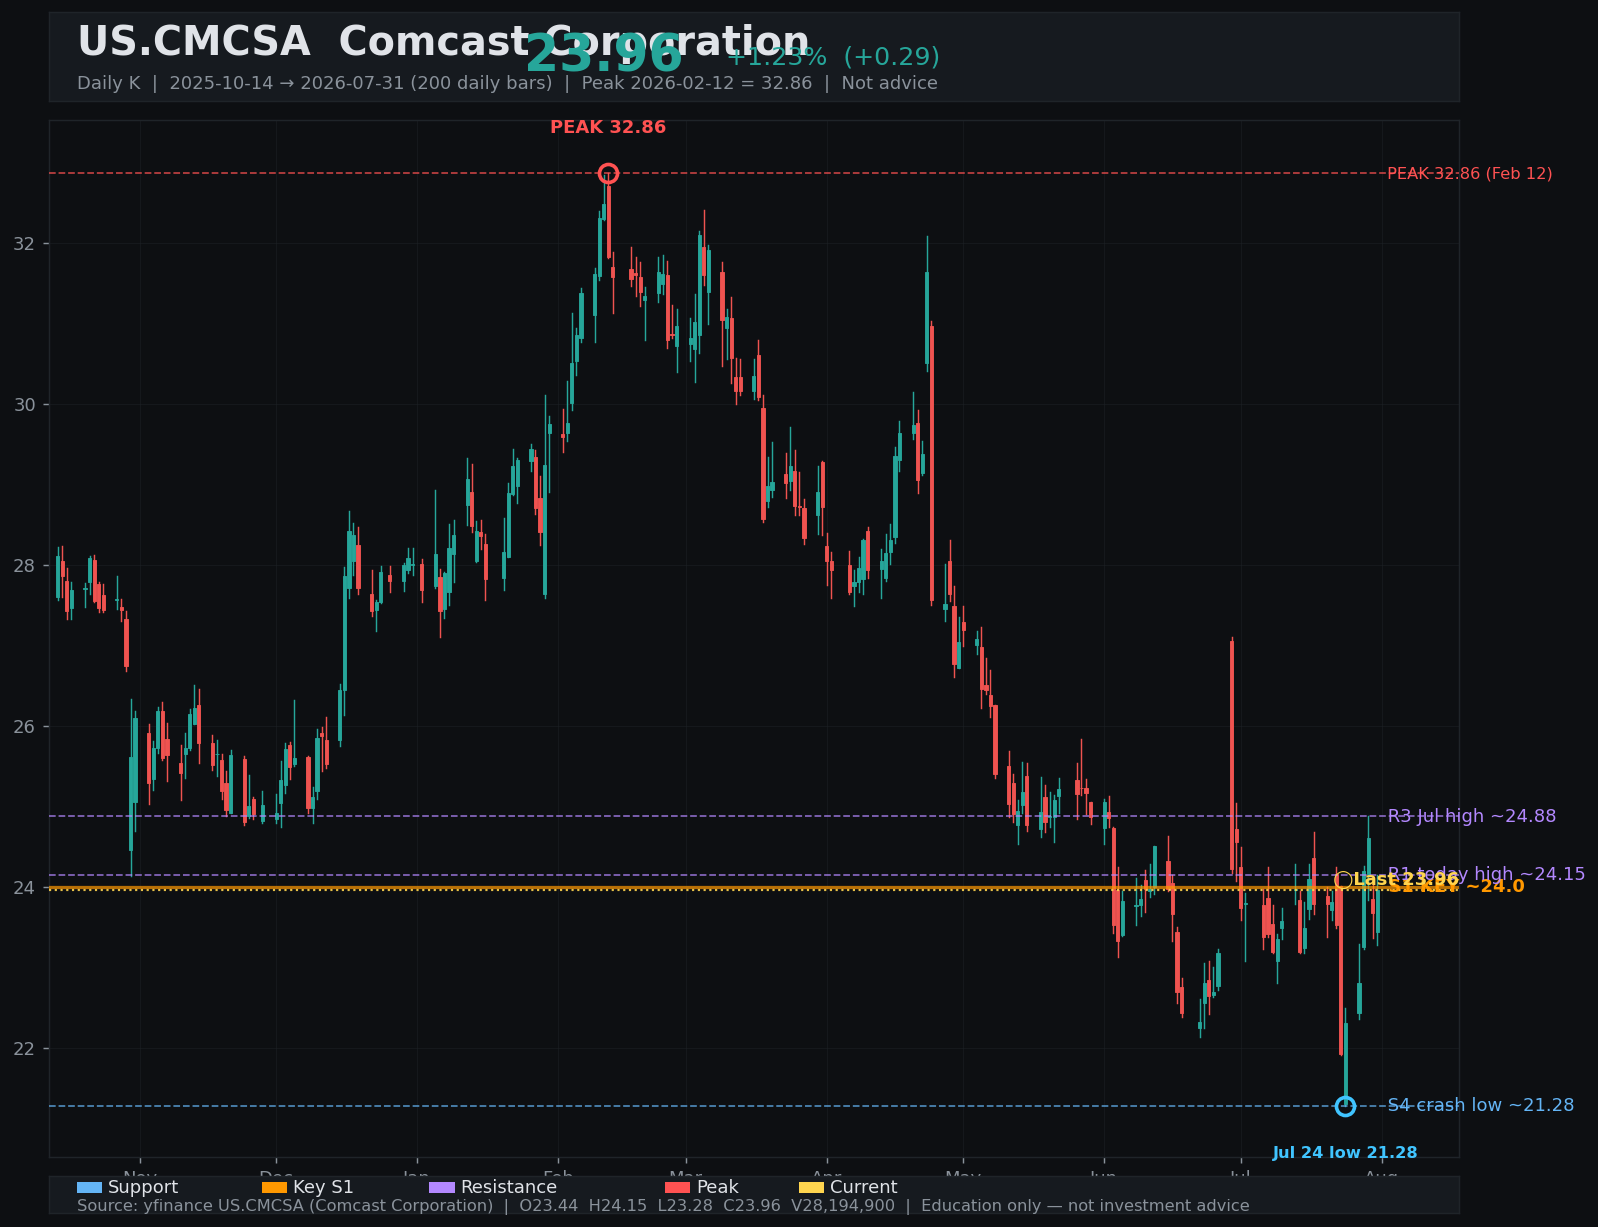
Task: Click the blue circle marker at the Jul 24 low
Action: coord(1345,1106)
